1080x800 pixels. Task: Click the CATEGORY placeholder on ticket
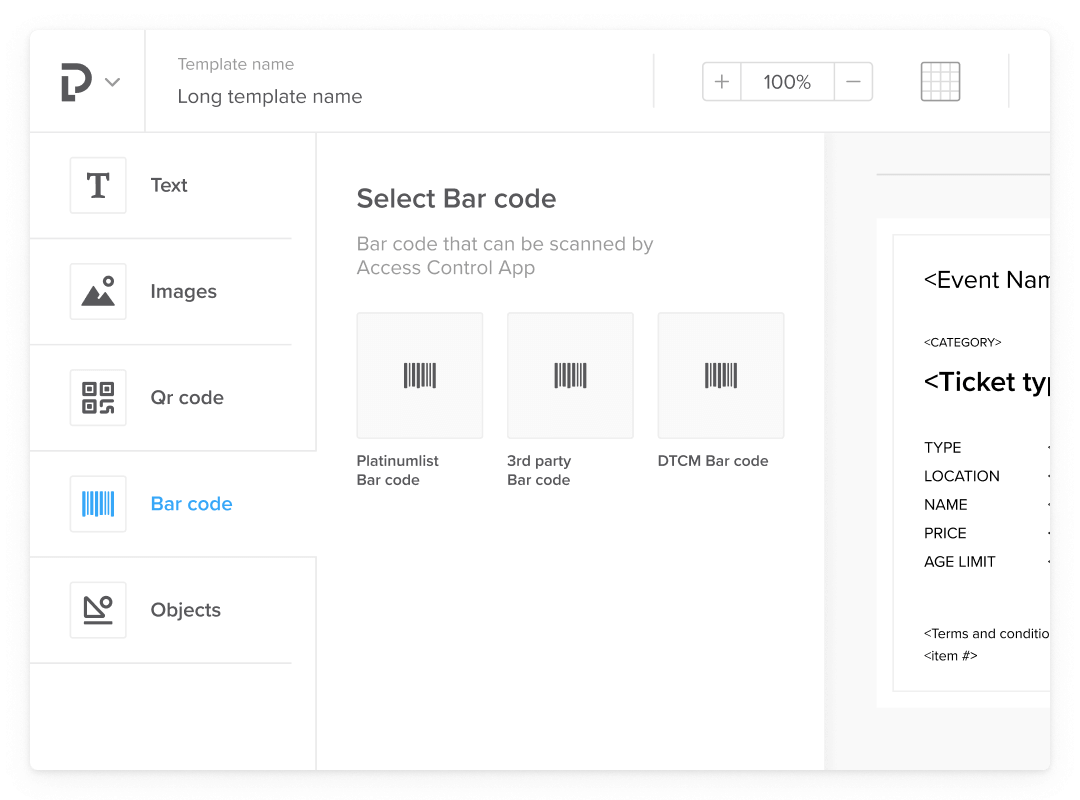962,342
